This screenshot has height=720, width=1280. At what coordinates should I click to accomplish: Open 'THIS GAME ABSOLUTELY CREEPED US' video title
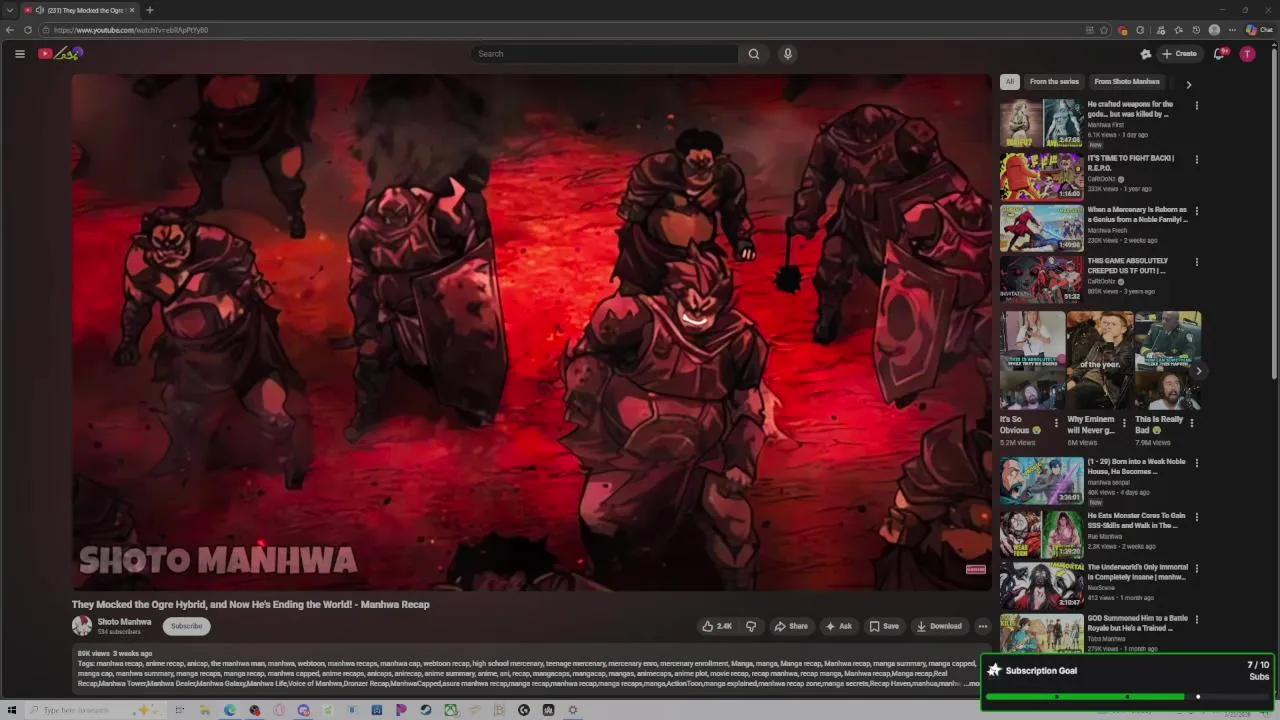tap(1128, 265)
